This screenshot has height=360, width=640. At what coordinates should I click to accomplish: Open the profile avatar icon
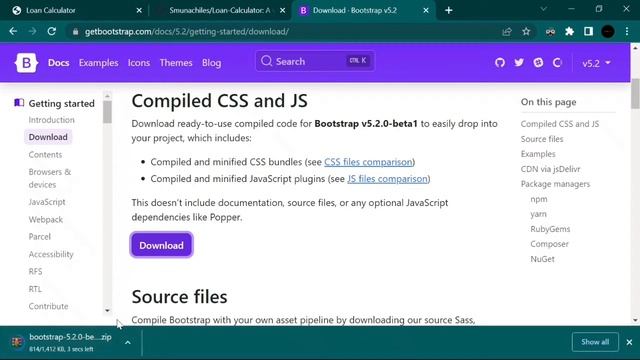coord(608,31)
